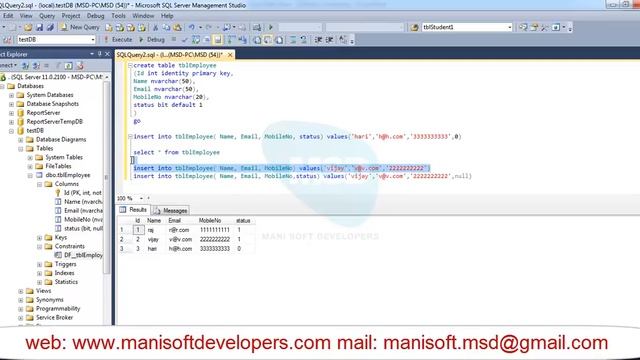Click the Filter icon in Object Explorer toolbar
640x360 pixels.
pyautogui.click(x=58, y=66)
